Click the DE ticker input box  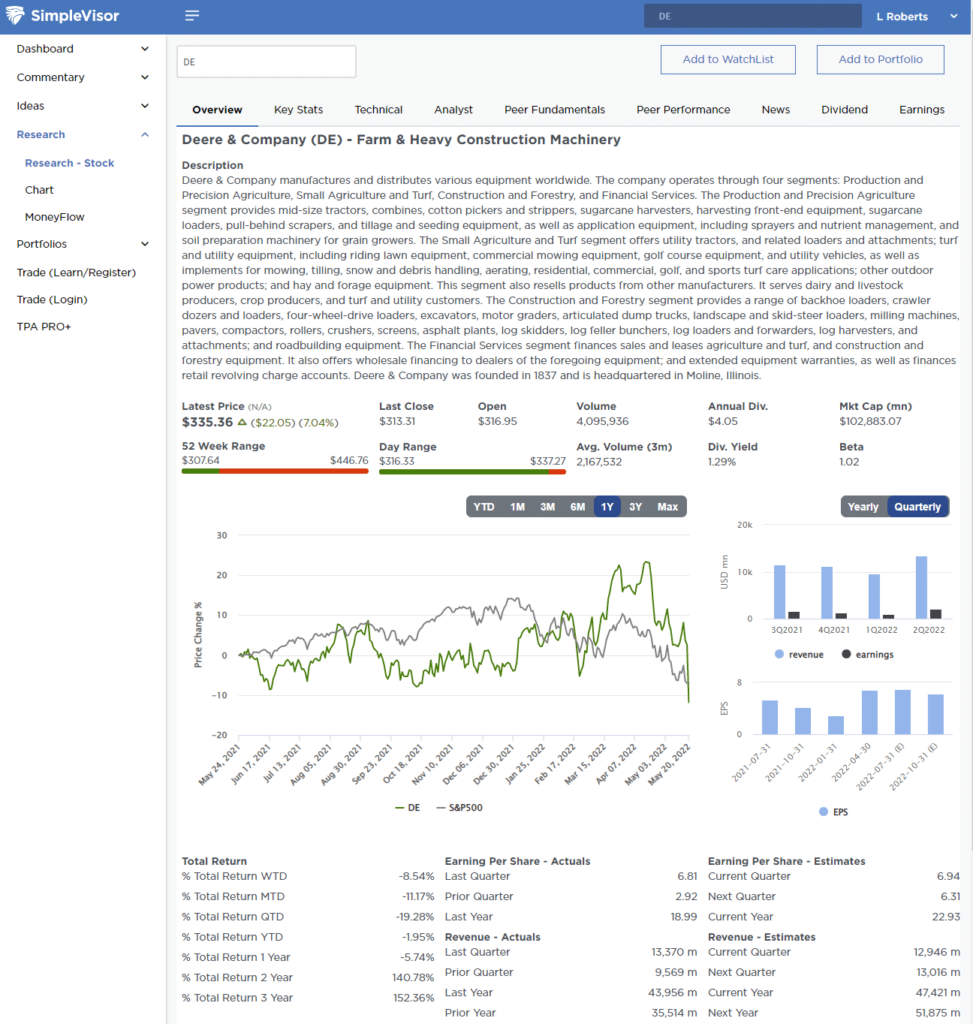coord(266,62)
